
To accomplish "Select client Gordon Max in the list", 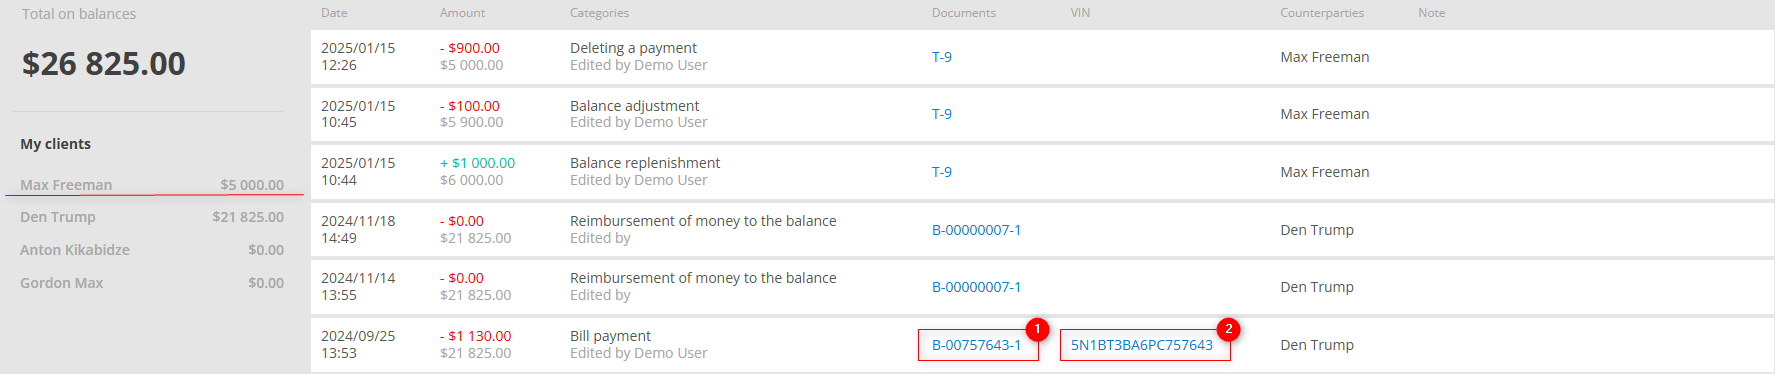I will 62,283.
